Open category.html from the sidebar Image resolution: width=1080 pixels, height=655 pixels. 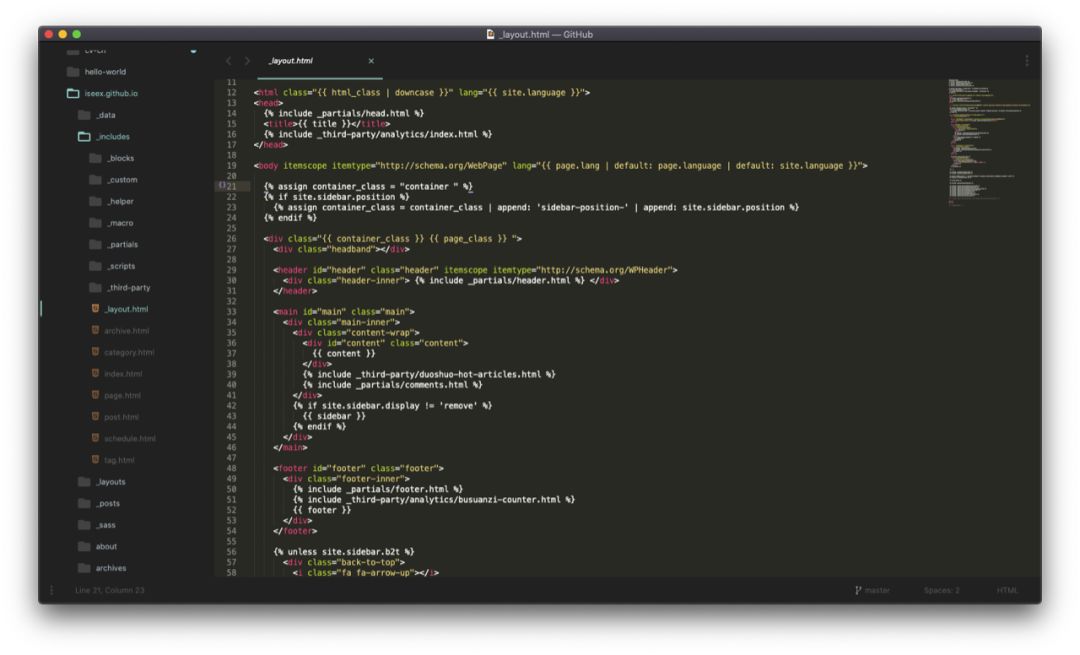click(129, 352)
